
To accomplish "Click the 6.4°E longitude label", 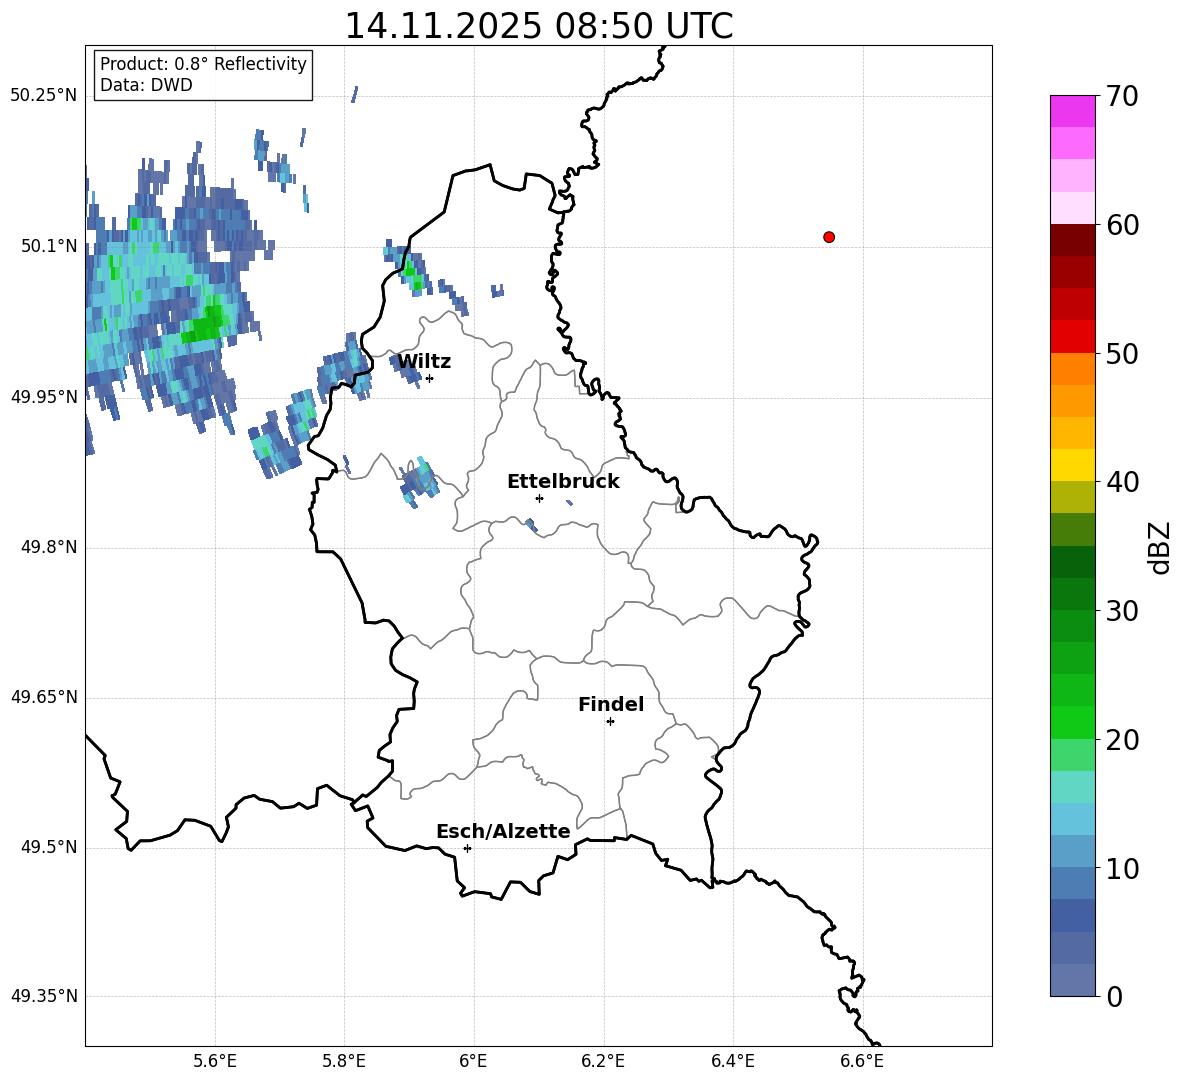I will [x=732, y=1061].
